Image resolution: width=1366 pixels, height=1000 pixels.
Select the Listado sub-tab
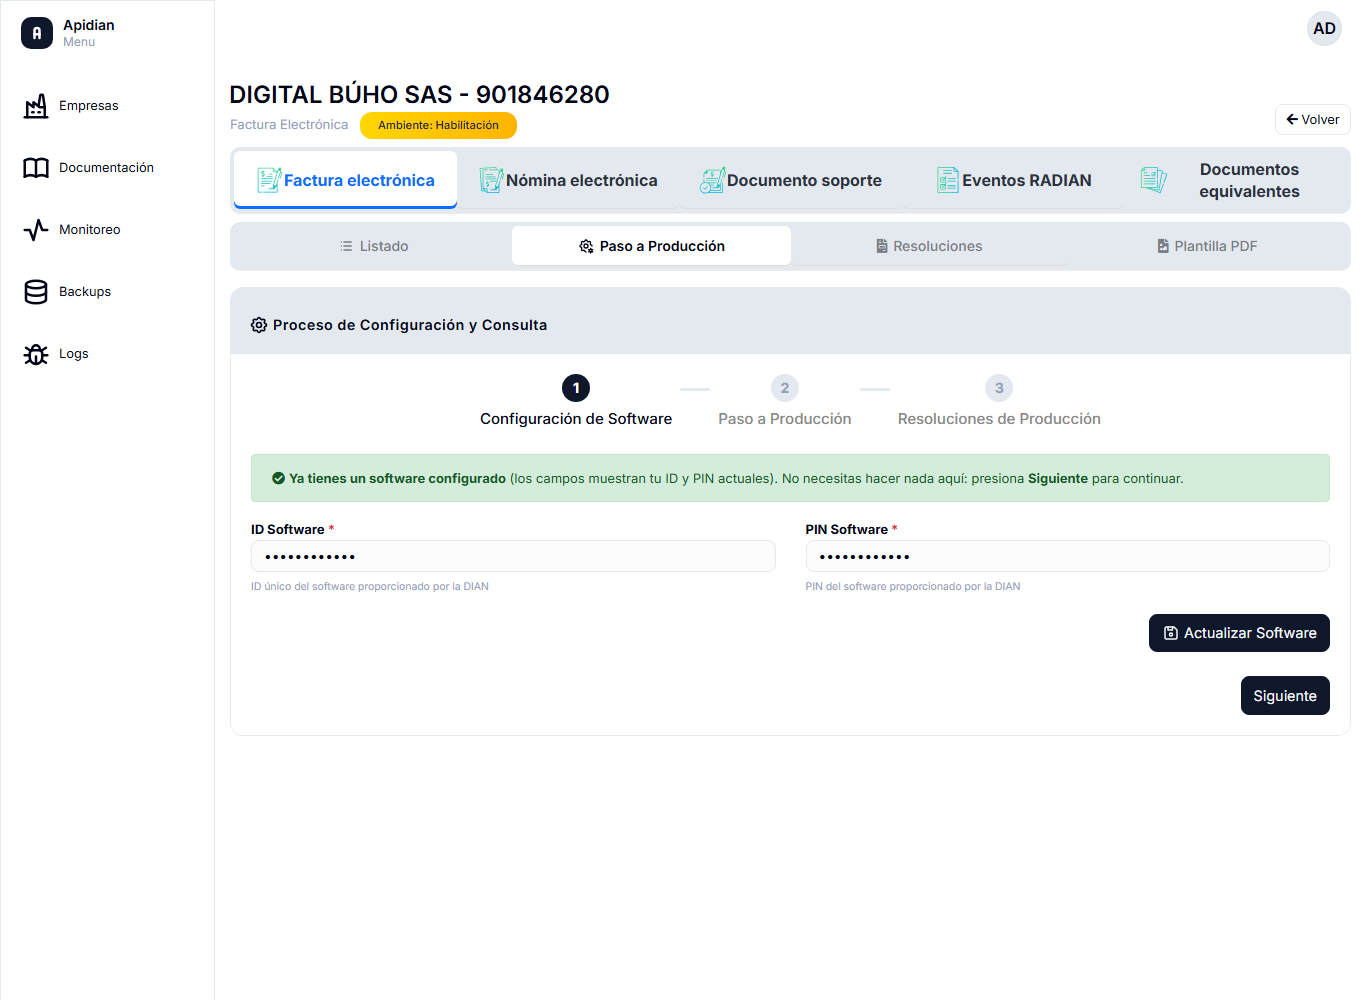[373, 246]
